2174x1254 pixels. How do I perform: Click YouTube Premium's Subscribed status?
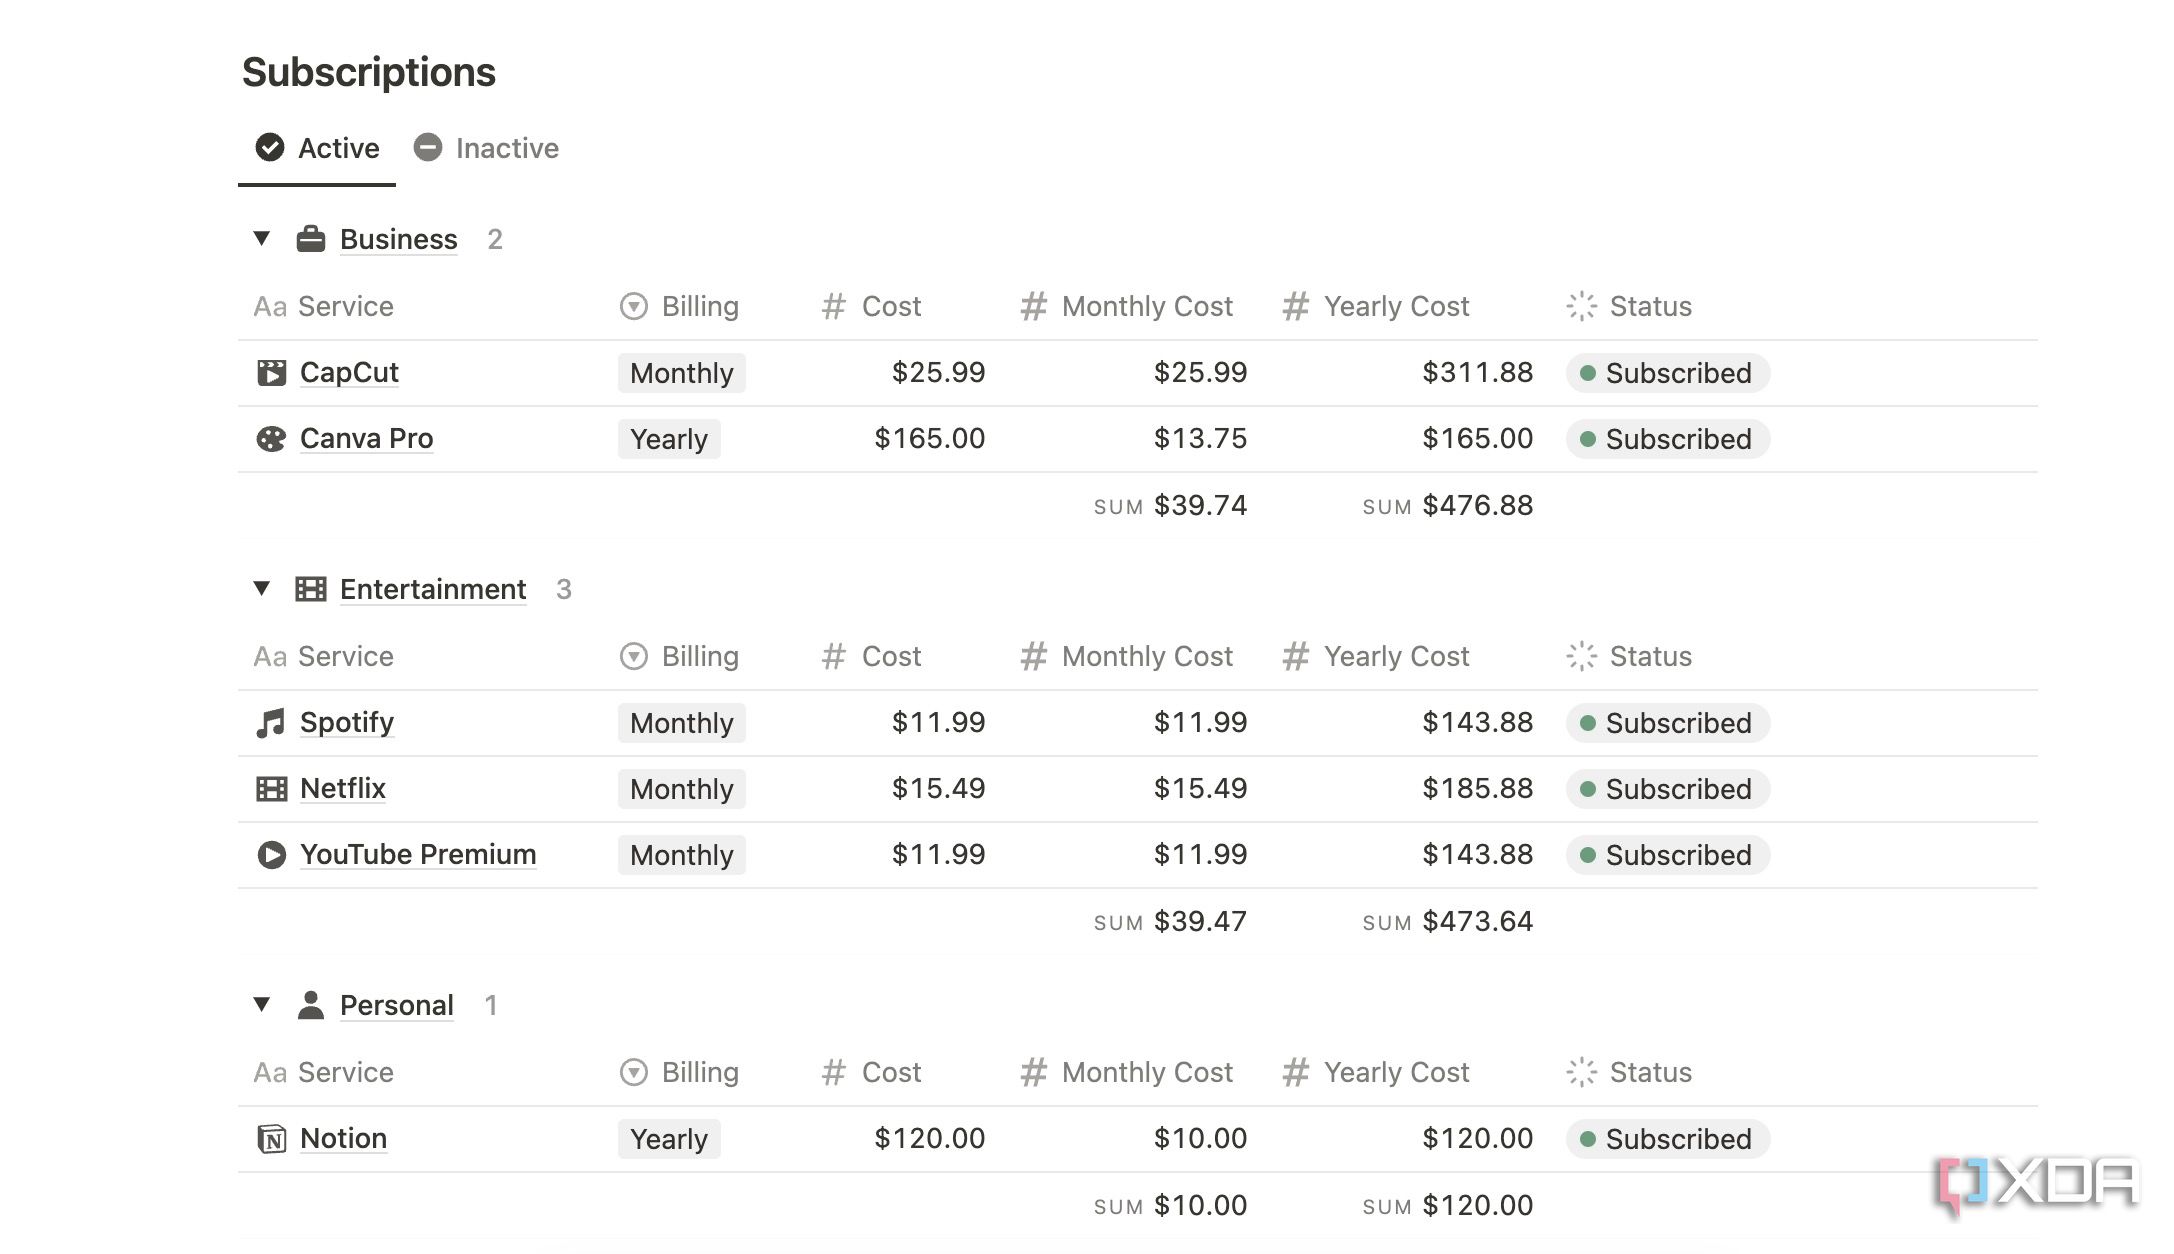(1668, 855)
